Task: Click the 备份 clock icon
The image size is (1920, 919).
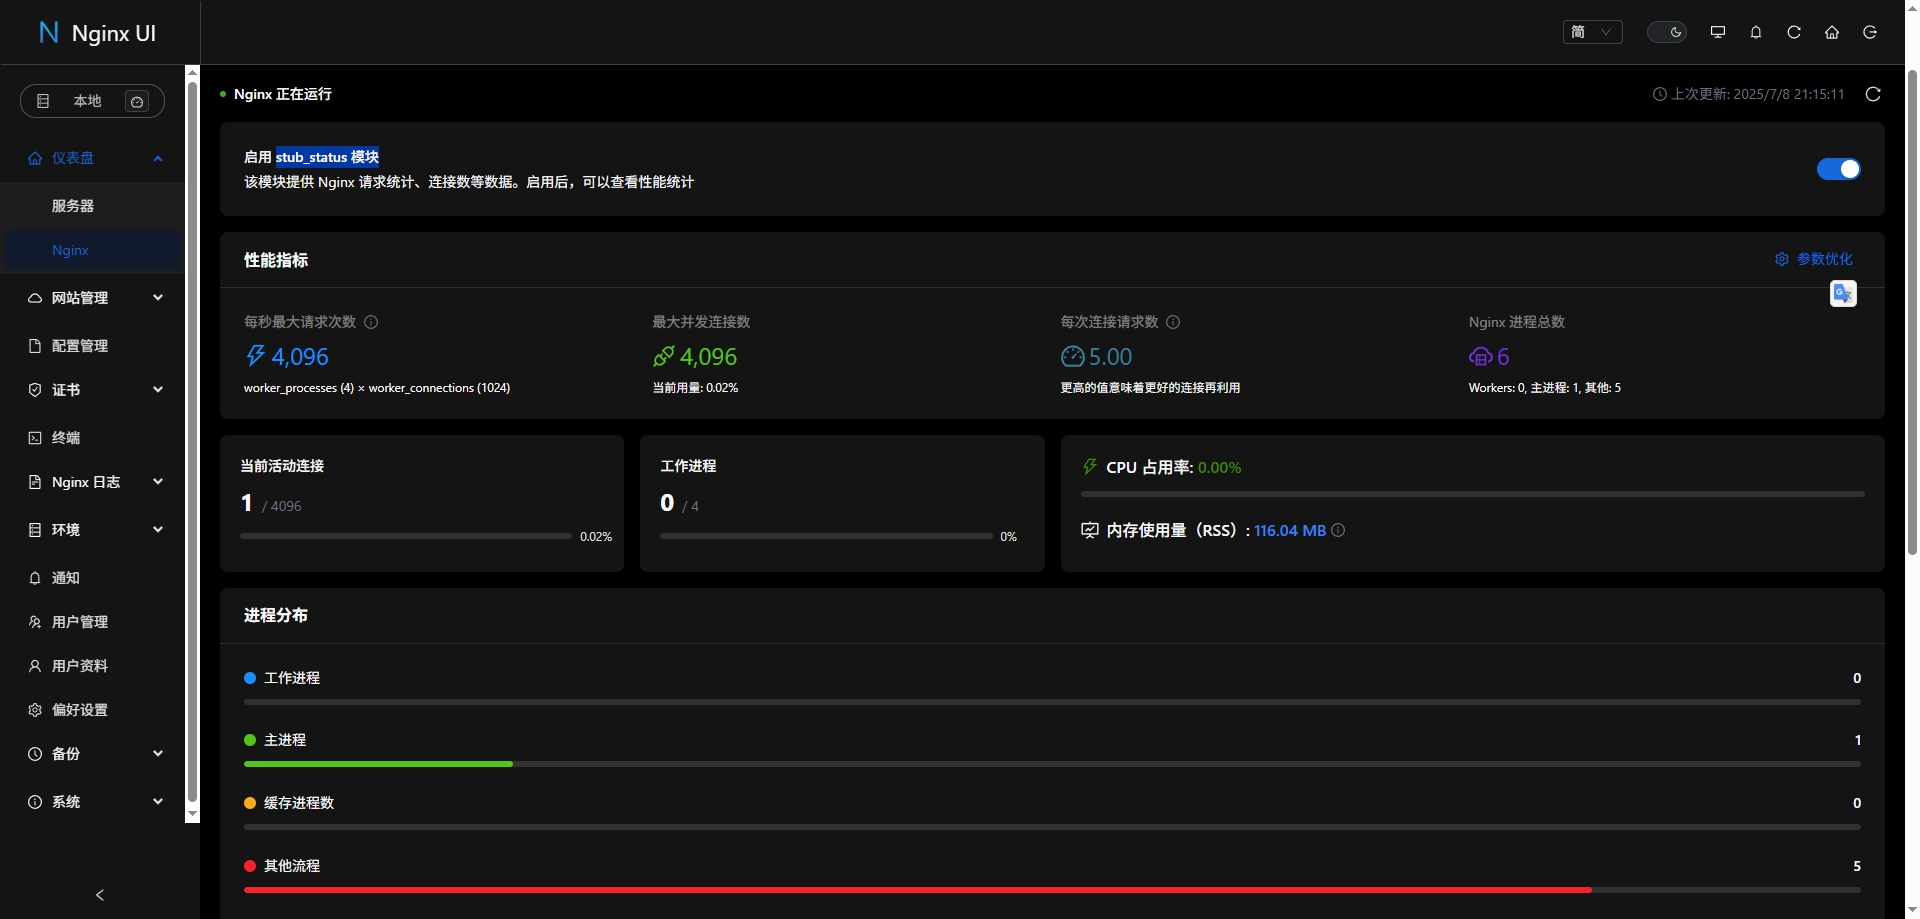Action: click(35, 754)
